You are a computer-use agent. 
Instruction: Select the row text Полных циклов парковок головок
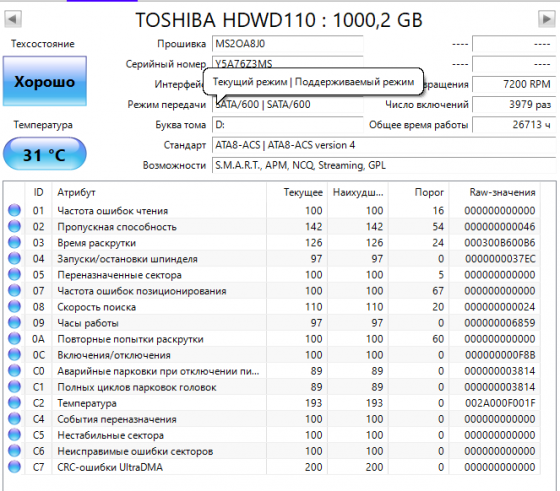coord(137,387)
